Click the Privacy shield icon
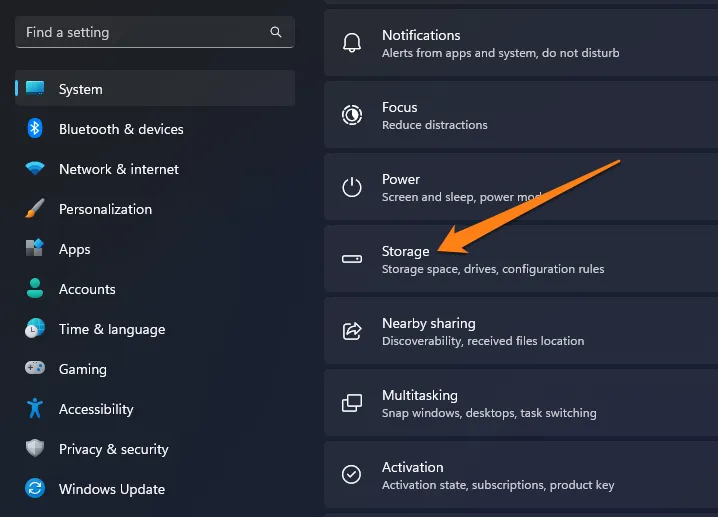718x517 pixels. pyautogui.click(x=35, y=448)
